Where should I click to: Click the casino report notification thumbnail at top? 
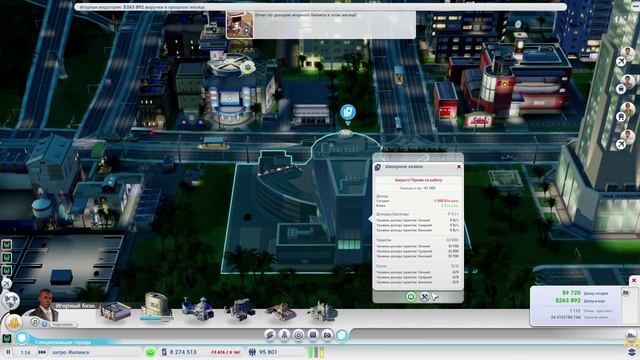tap(240, 25)
